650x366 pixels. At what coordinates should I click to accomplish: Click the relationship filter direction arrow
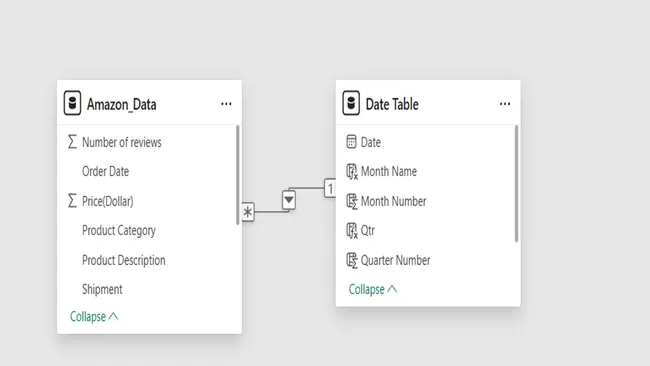click(x=289, y=200)
